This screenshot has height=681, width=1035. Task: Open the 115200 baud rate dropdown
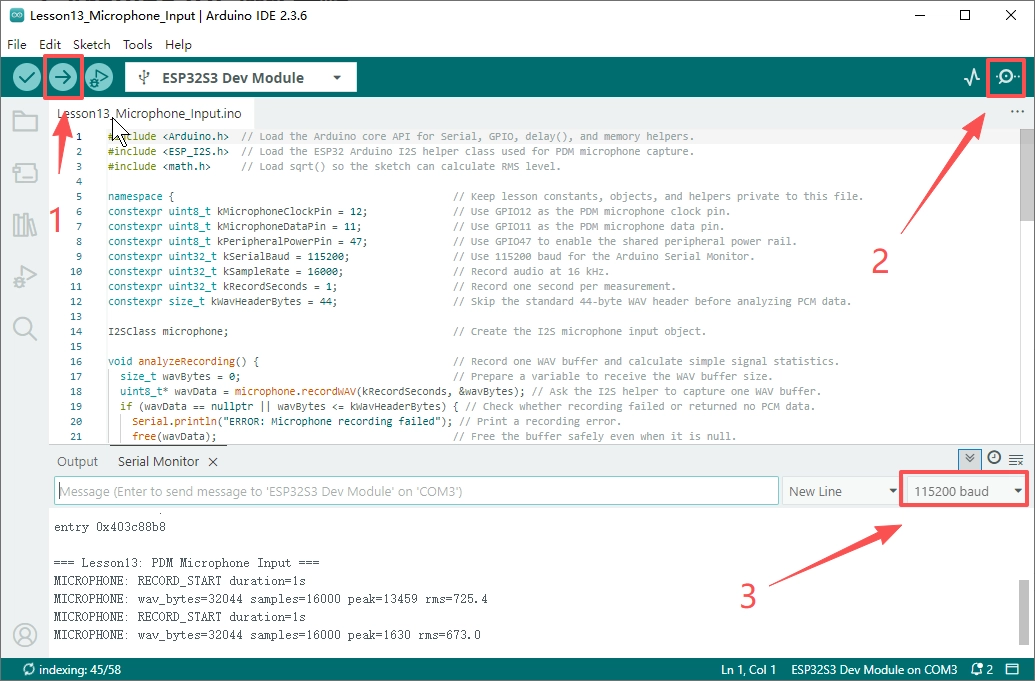click(x=966, y=491)
